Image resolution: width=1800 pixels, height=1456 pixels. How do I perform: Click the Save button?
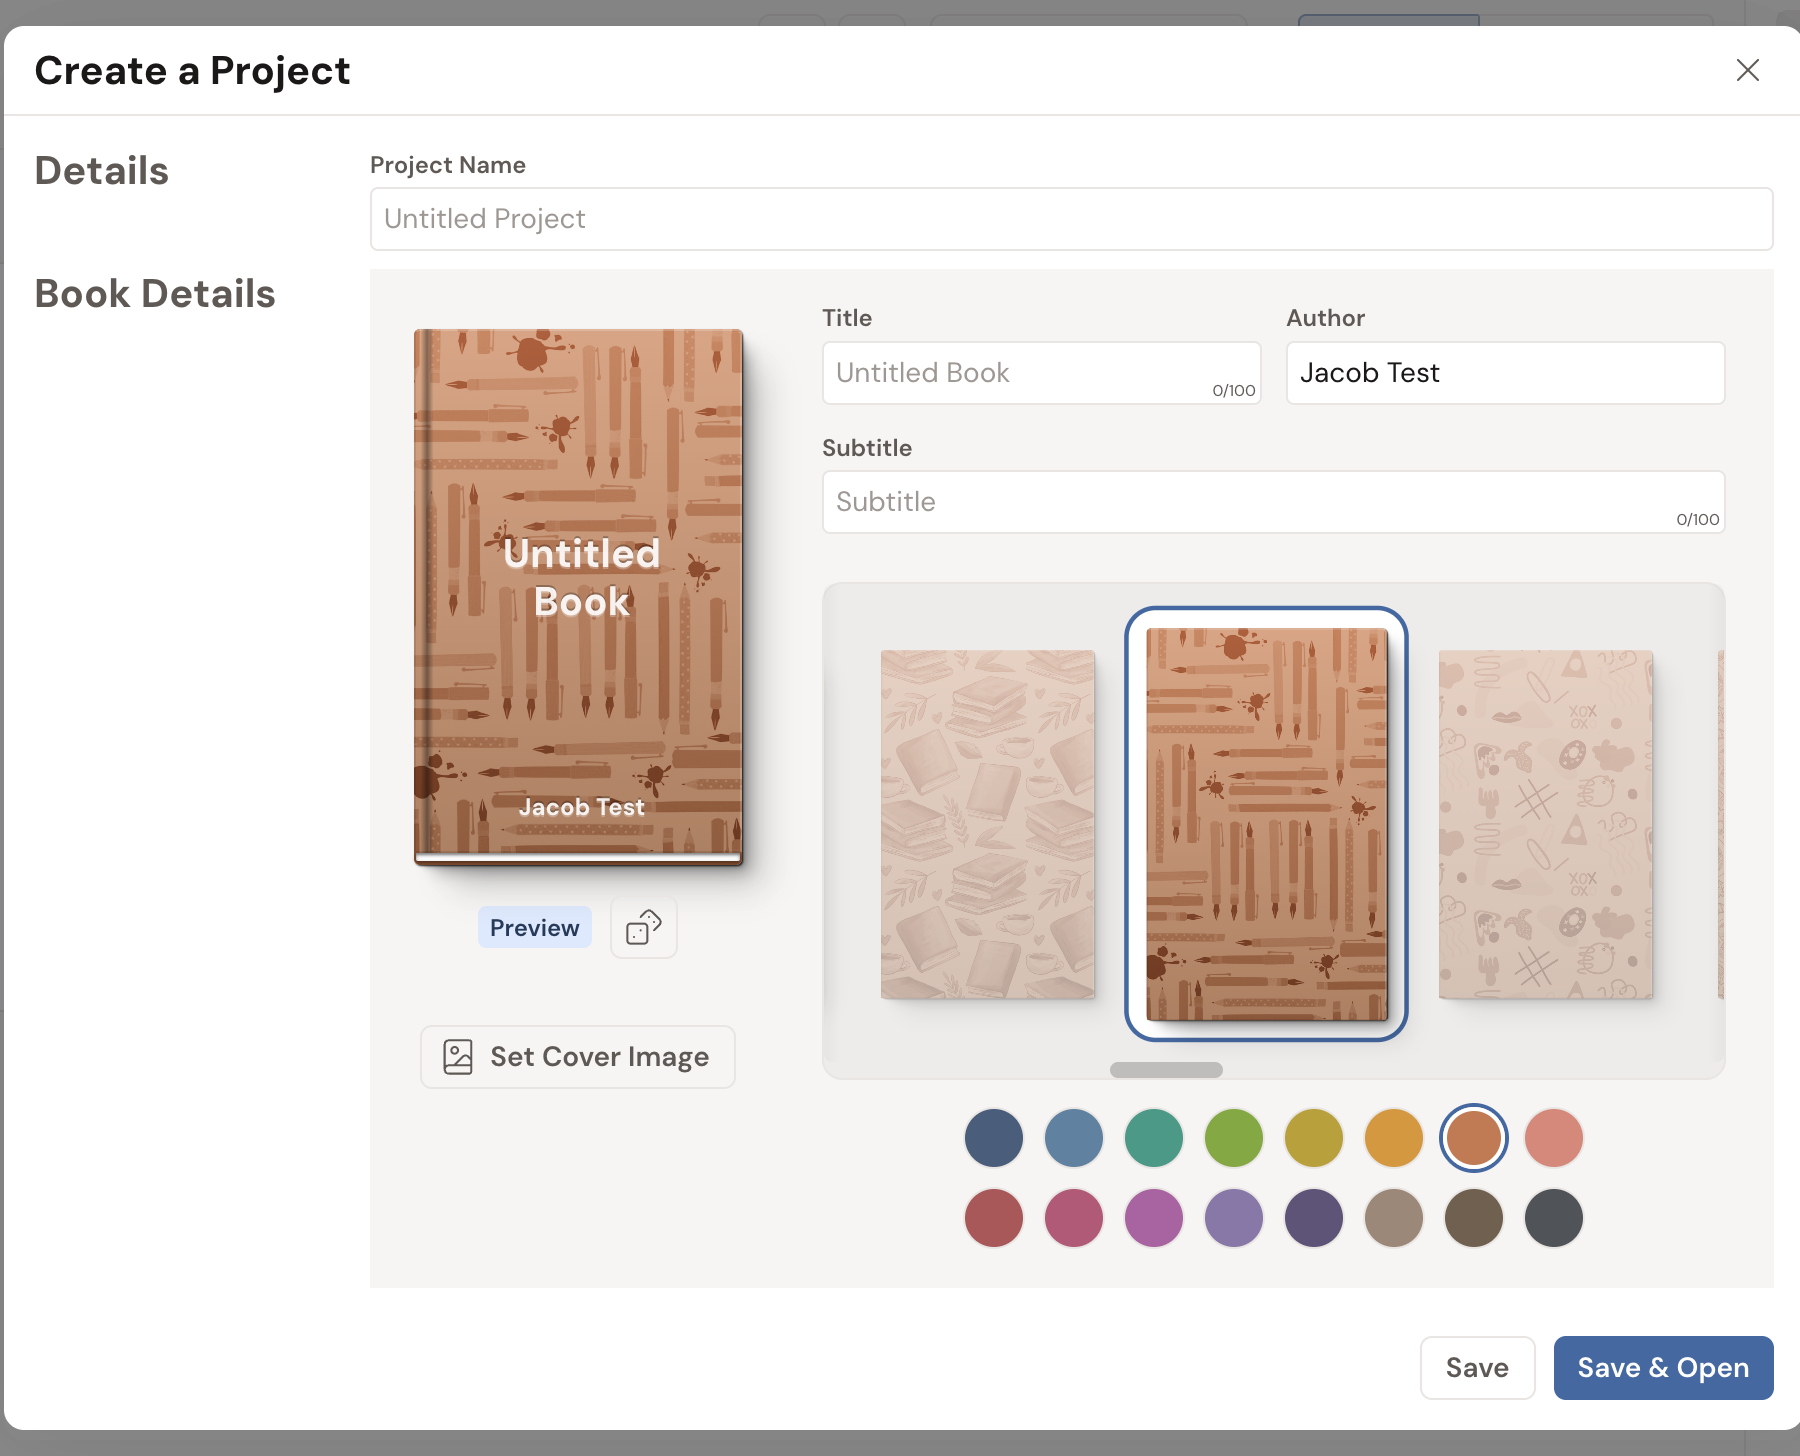[x=1477, y=1368]
